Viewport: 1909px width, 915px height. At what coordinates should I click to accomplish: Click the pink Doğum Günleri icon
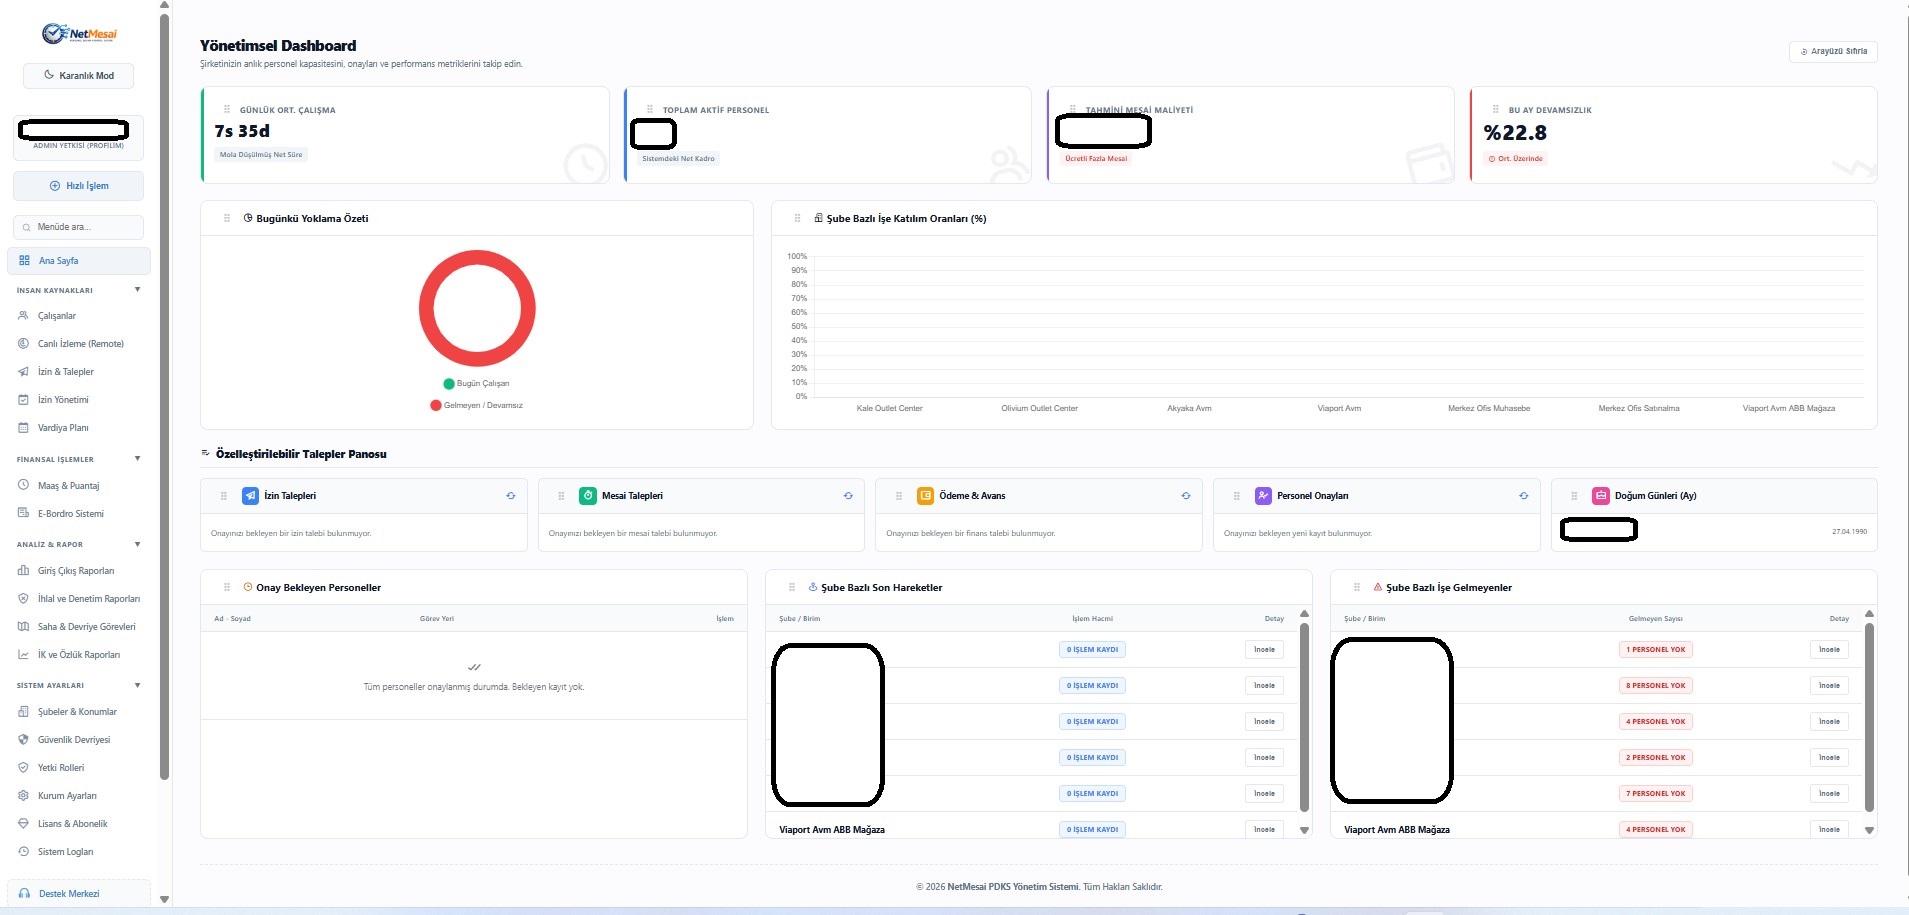(1601, 496)
